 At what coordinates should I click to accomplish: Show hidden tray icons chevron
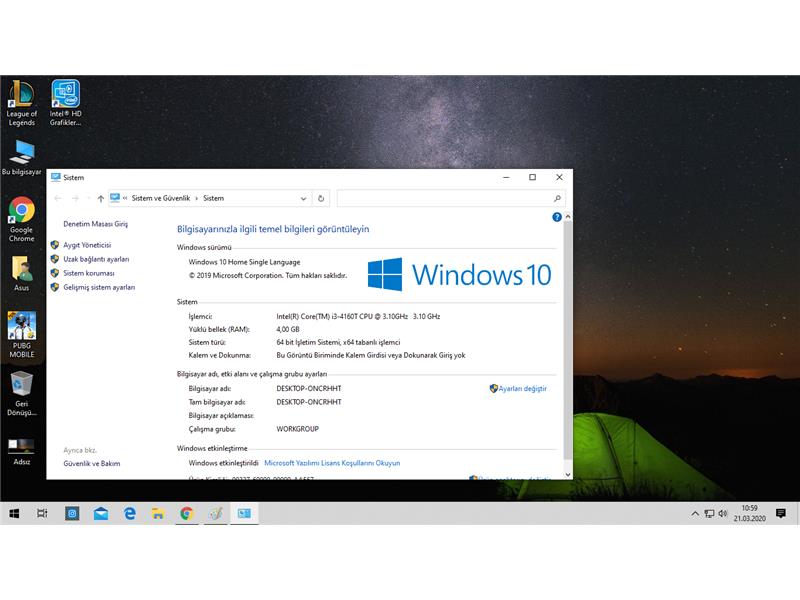(x=695, y=514)
